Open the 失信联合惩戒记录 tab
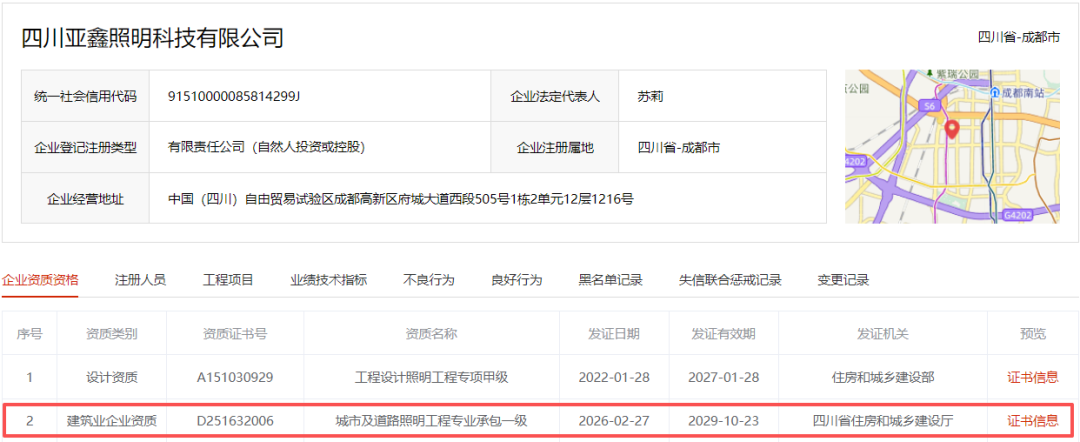 click(730, 280)
